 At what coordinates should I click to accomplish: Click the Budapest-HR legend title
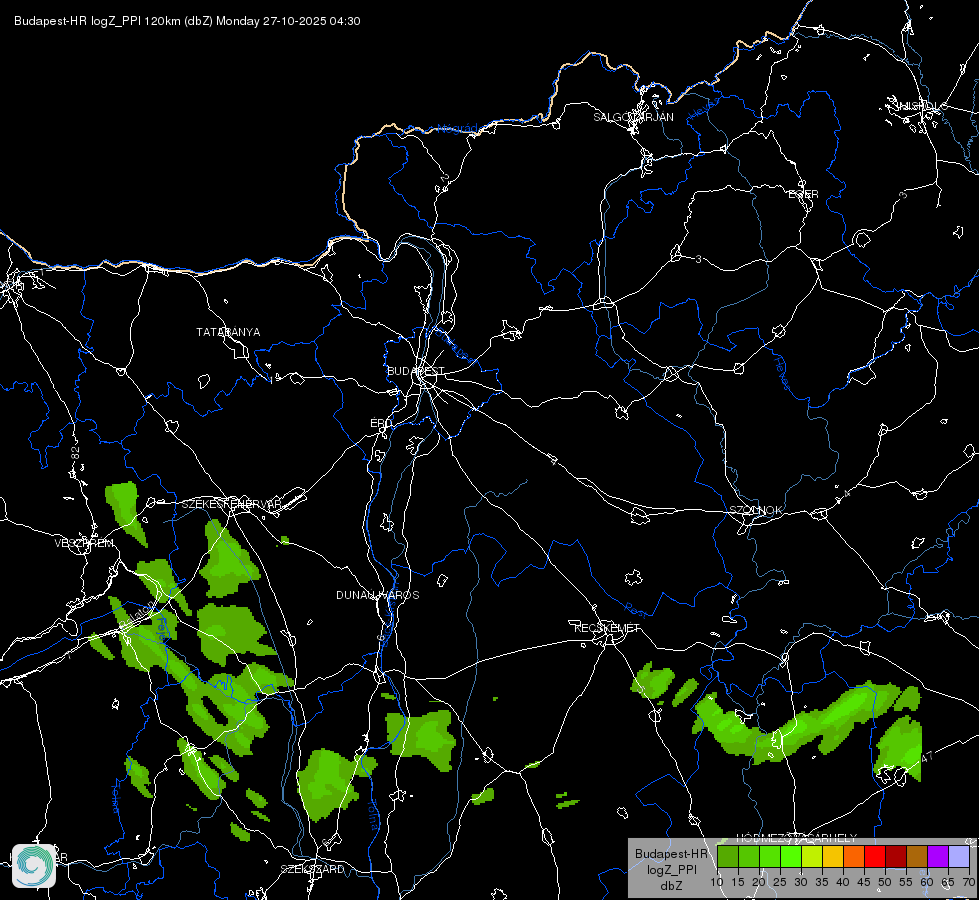[671, 854]
